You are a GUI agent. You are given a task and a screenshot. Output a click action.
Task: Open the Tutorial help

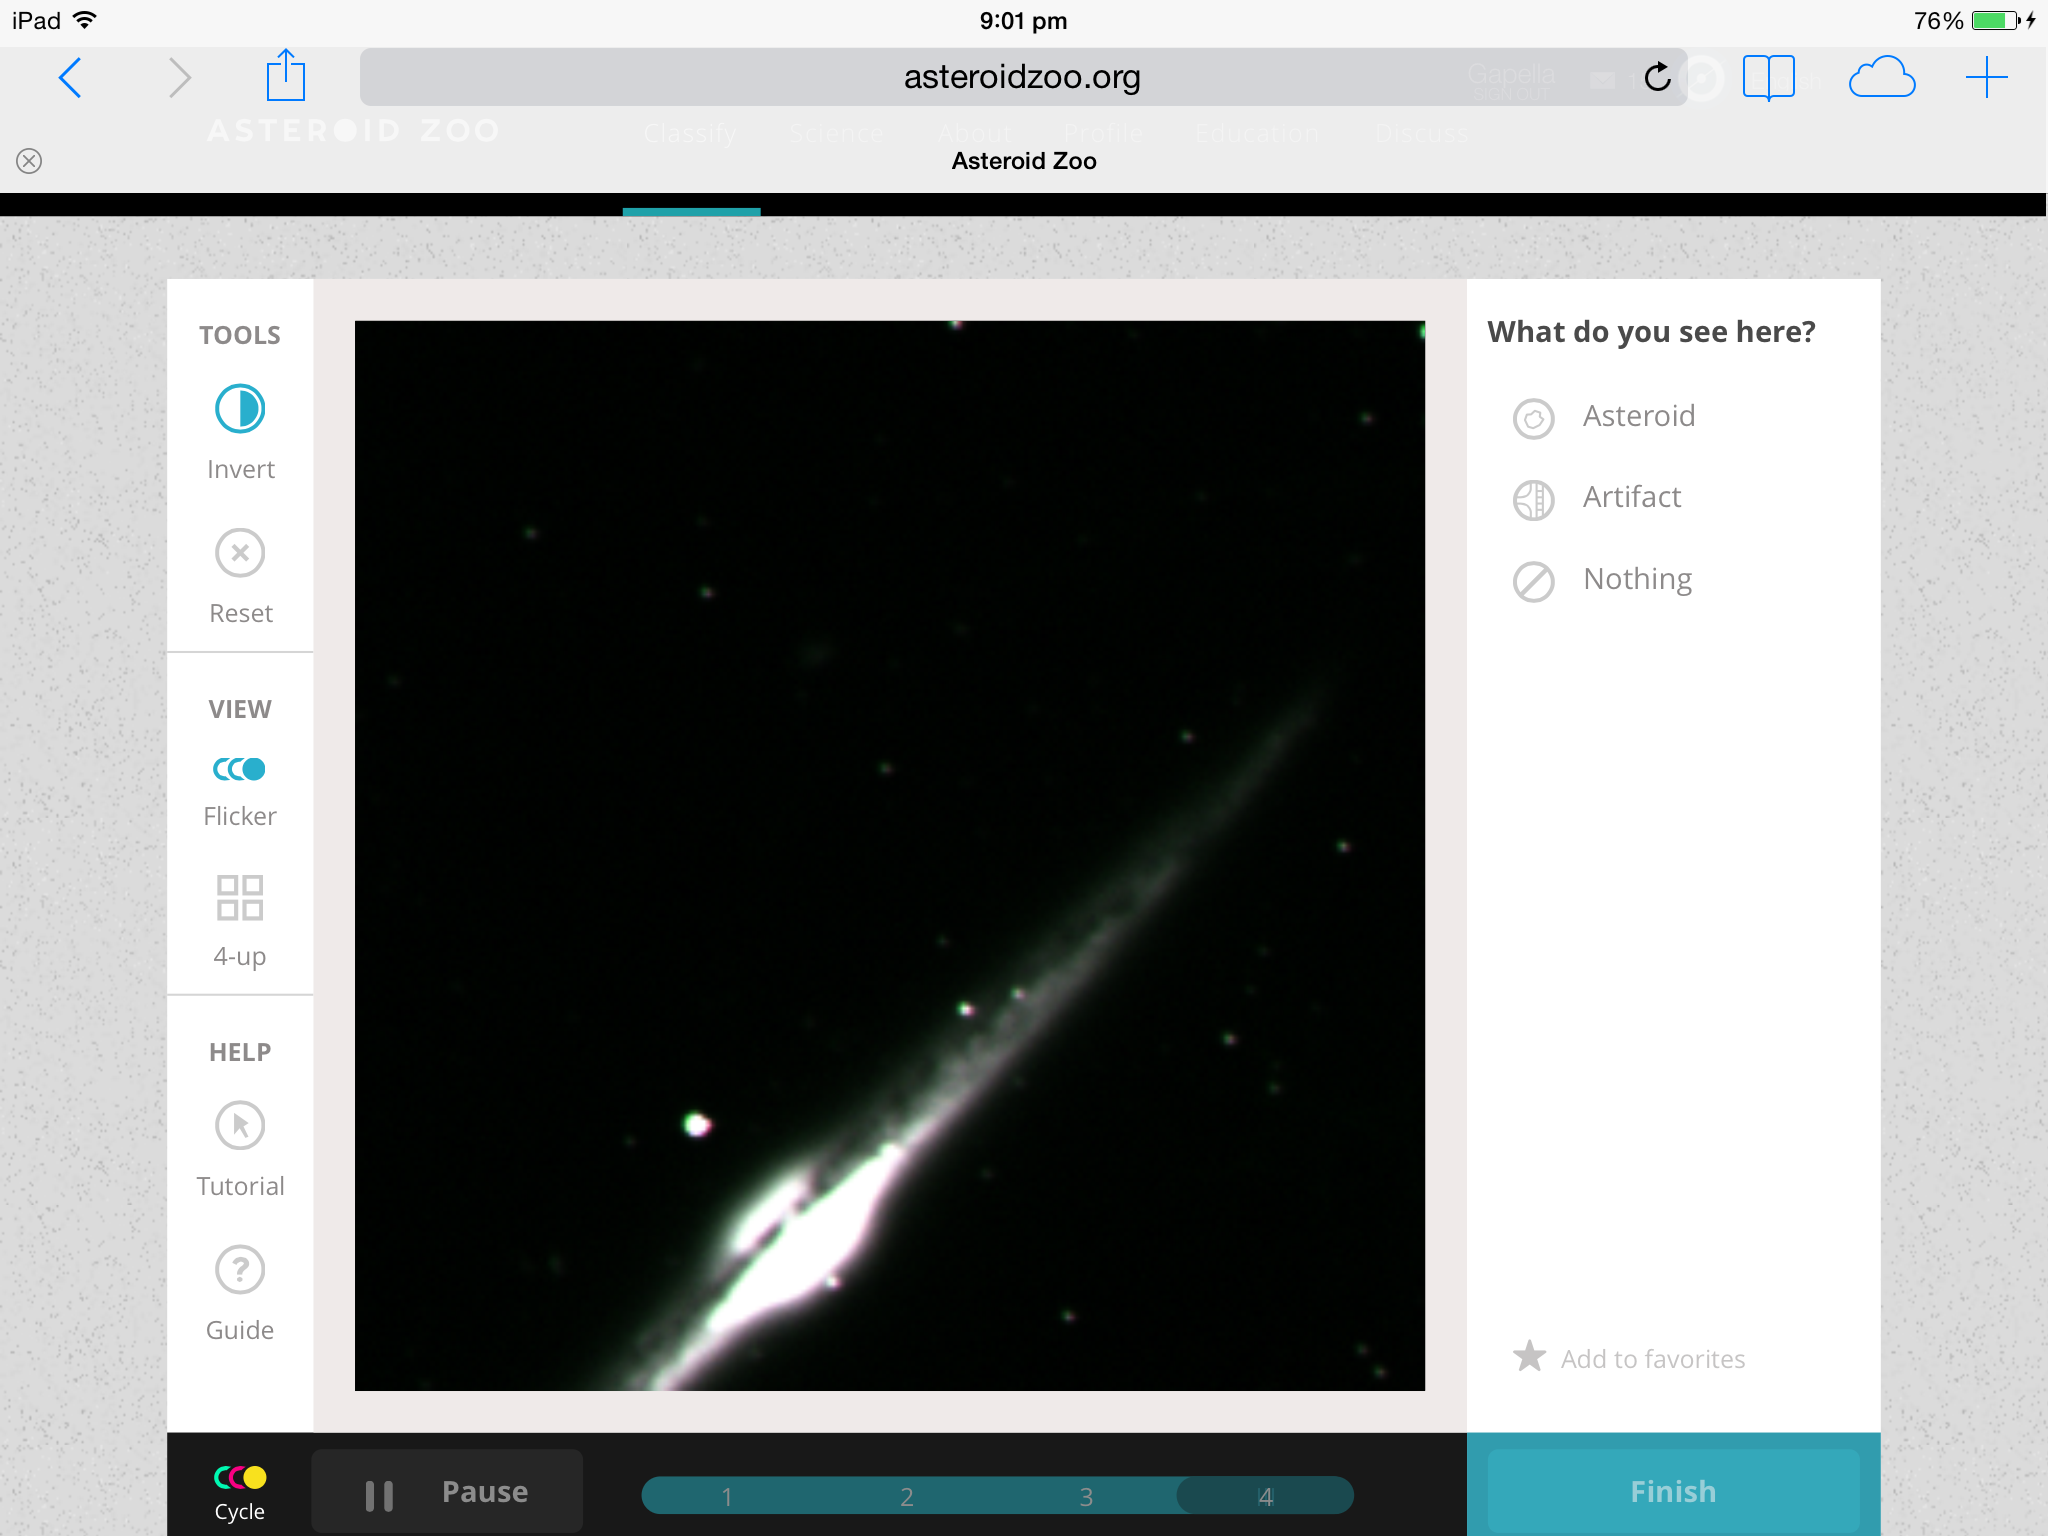pos(240,1126)
